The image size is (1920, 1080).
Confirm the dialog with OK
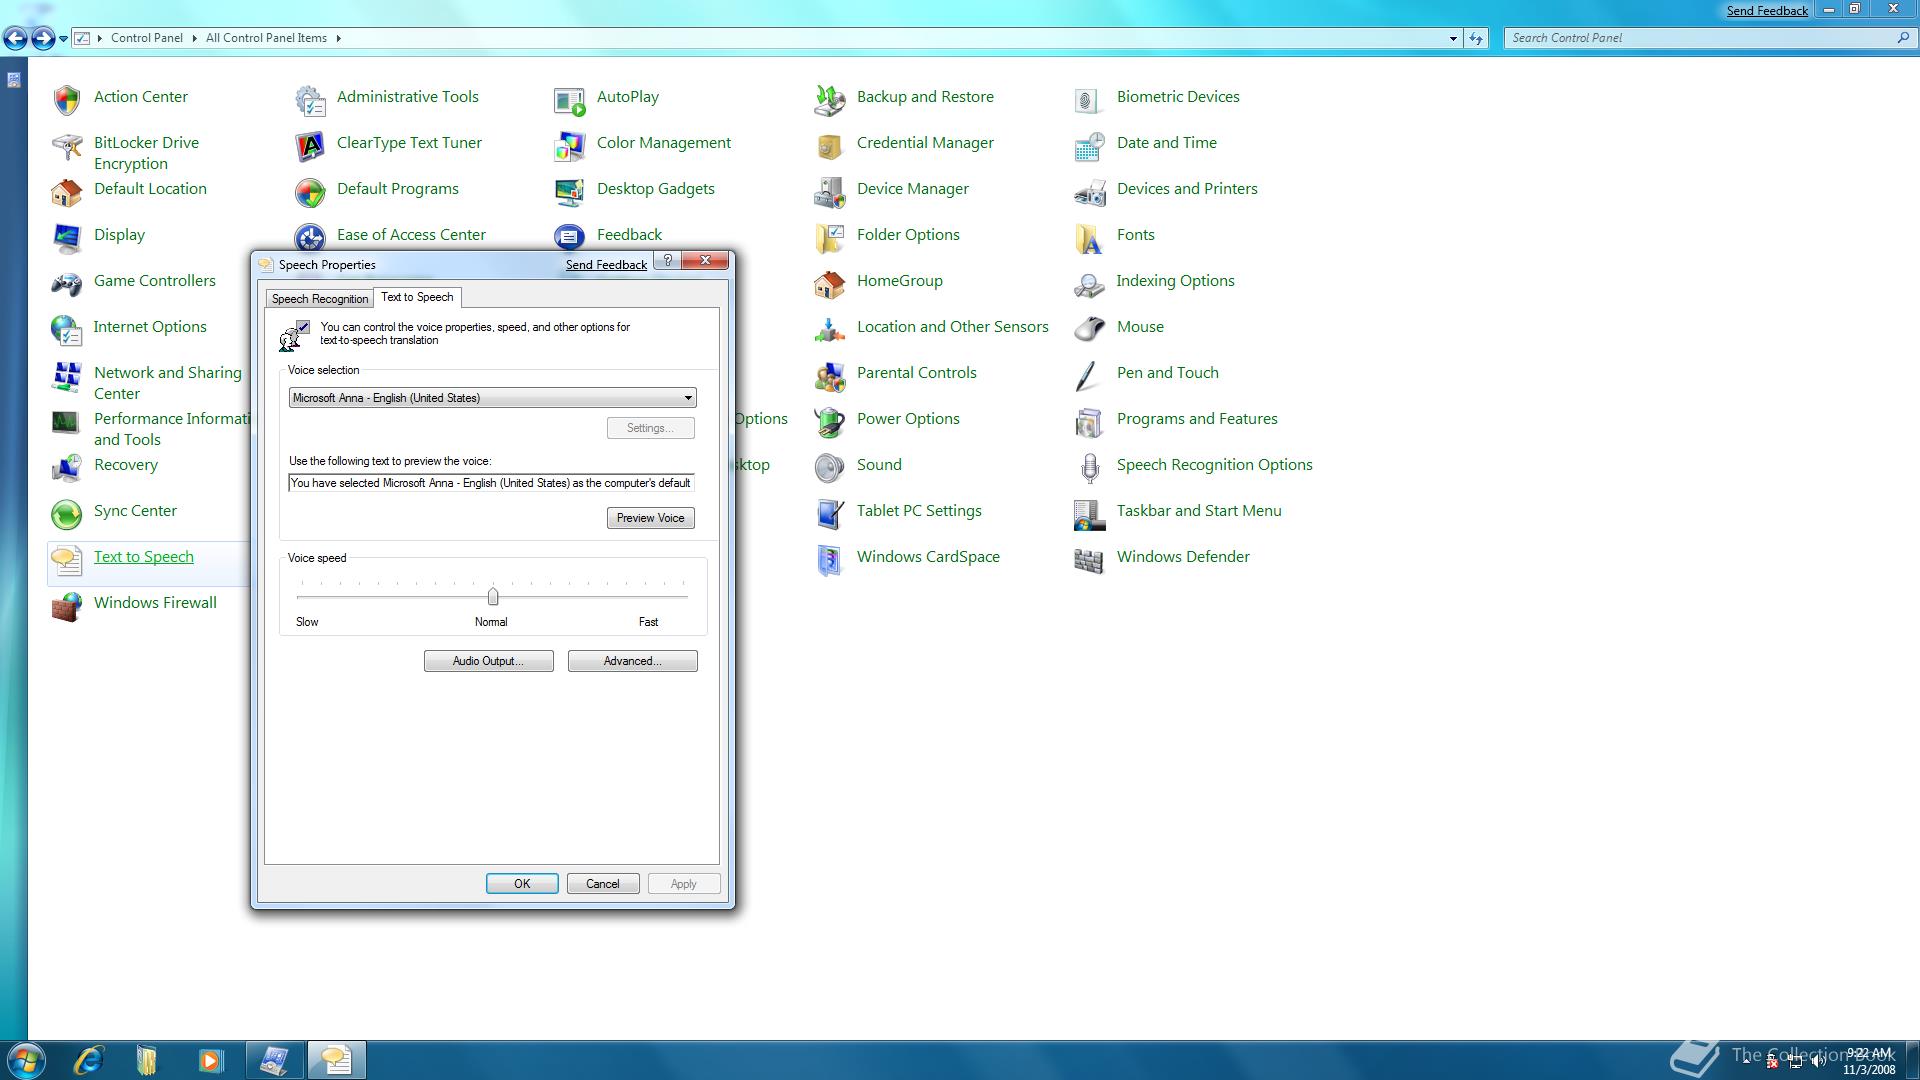click(522, 884)
